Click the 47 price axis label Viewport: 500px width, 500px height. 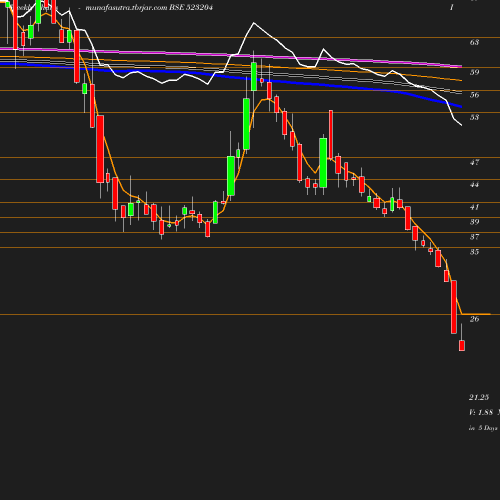474,162
